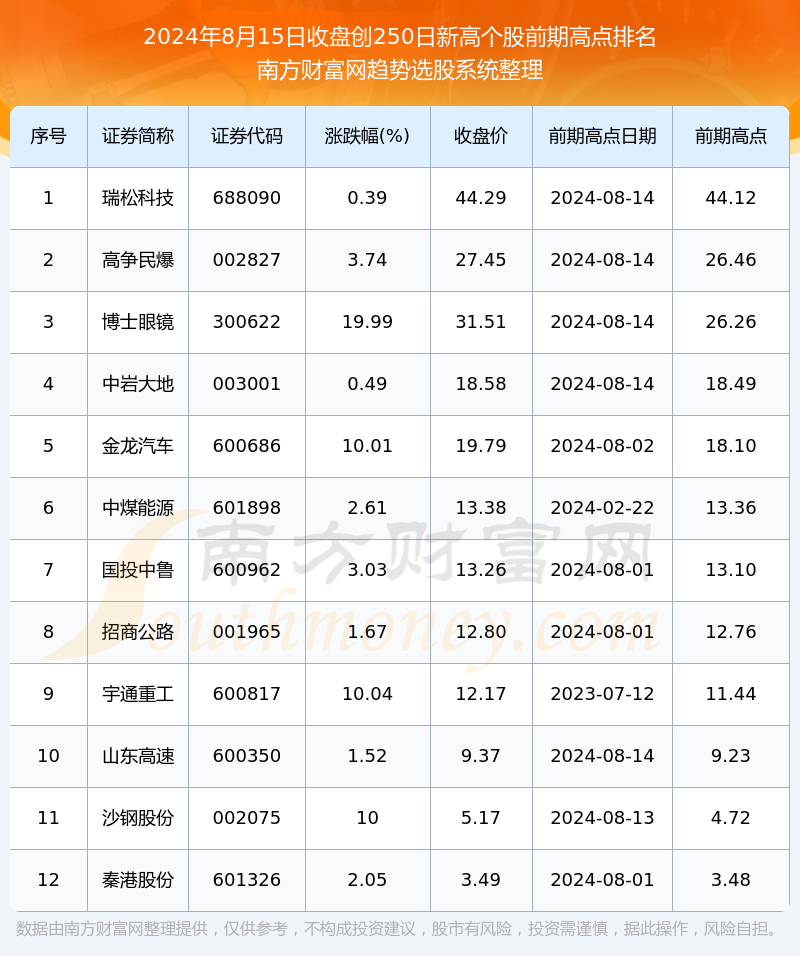Select stock name 瑞松科技
Image resolution: width=800 pixels, height=956 pixels.
(138, 198)
